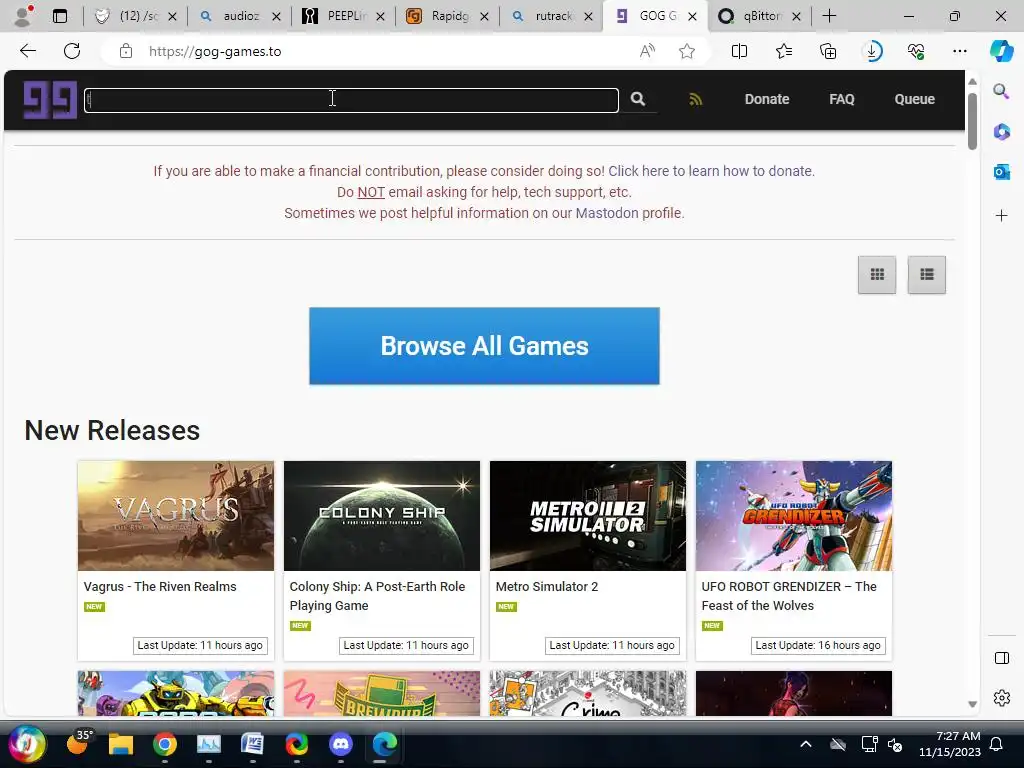Open Outlook in Edge sidebar

1001,172
